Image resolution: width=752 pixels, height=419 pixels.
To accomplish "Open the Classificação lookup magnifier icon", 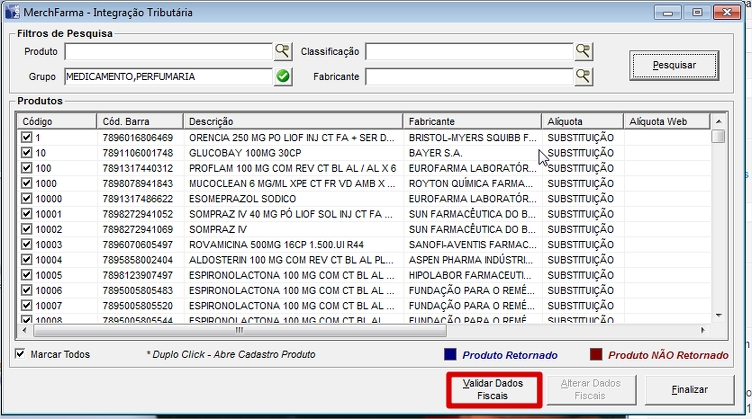I will [x=583, y=51].
